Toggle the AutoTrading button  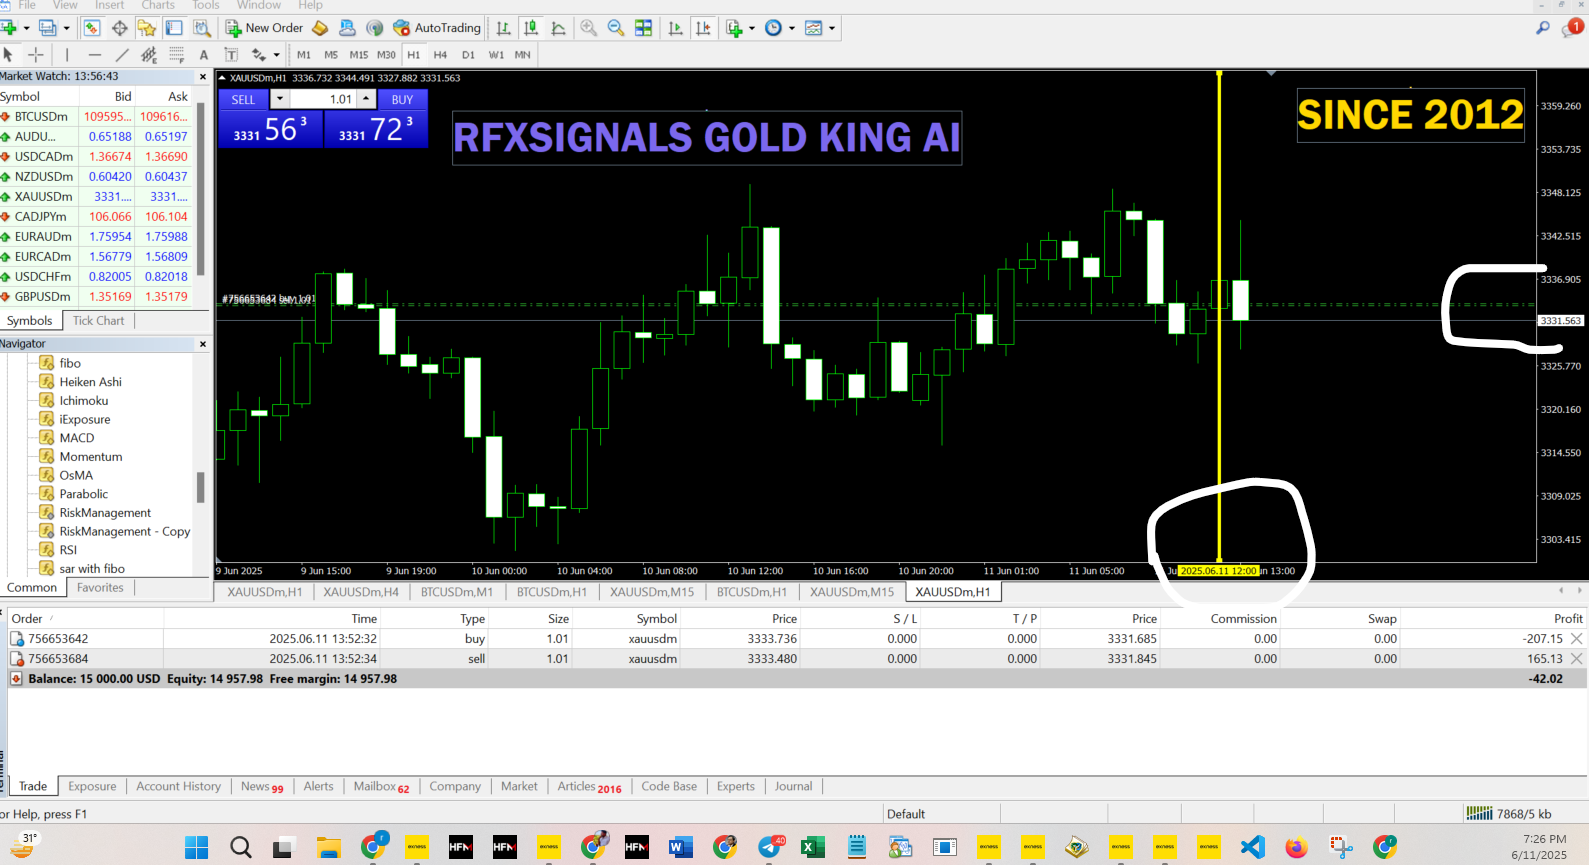(x=437, y=28)
